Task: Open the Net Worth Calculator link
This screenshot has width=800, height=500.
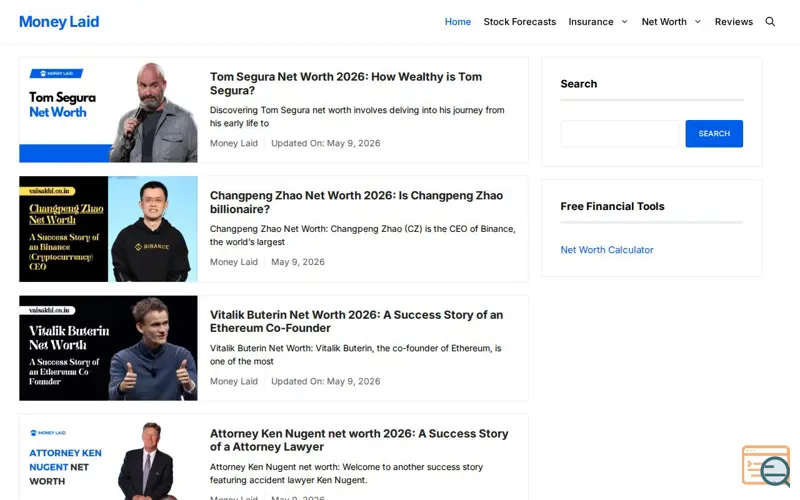Action: click(607, 250)
